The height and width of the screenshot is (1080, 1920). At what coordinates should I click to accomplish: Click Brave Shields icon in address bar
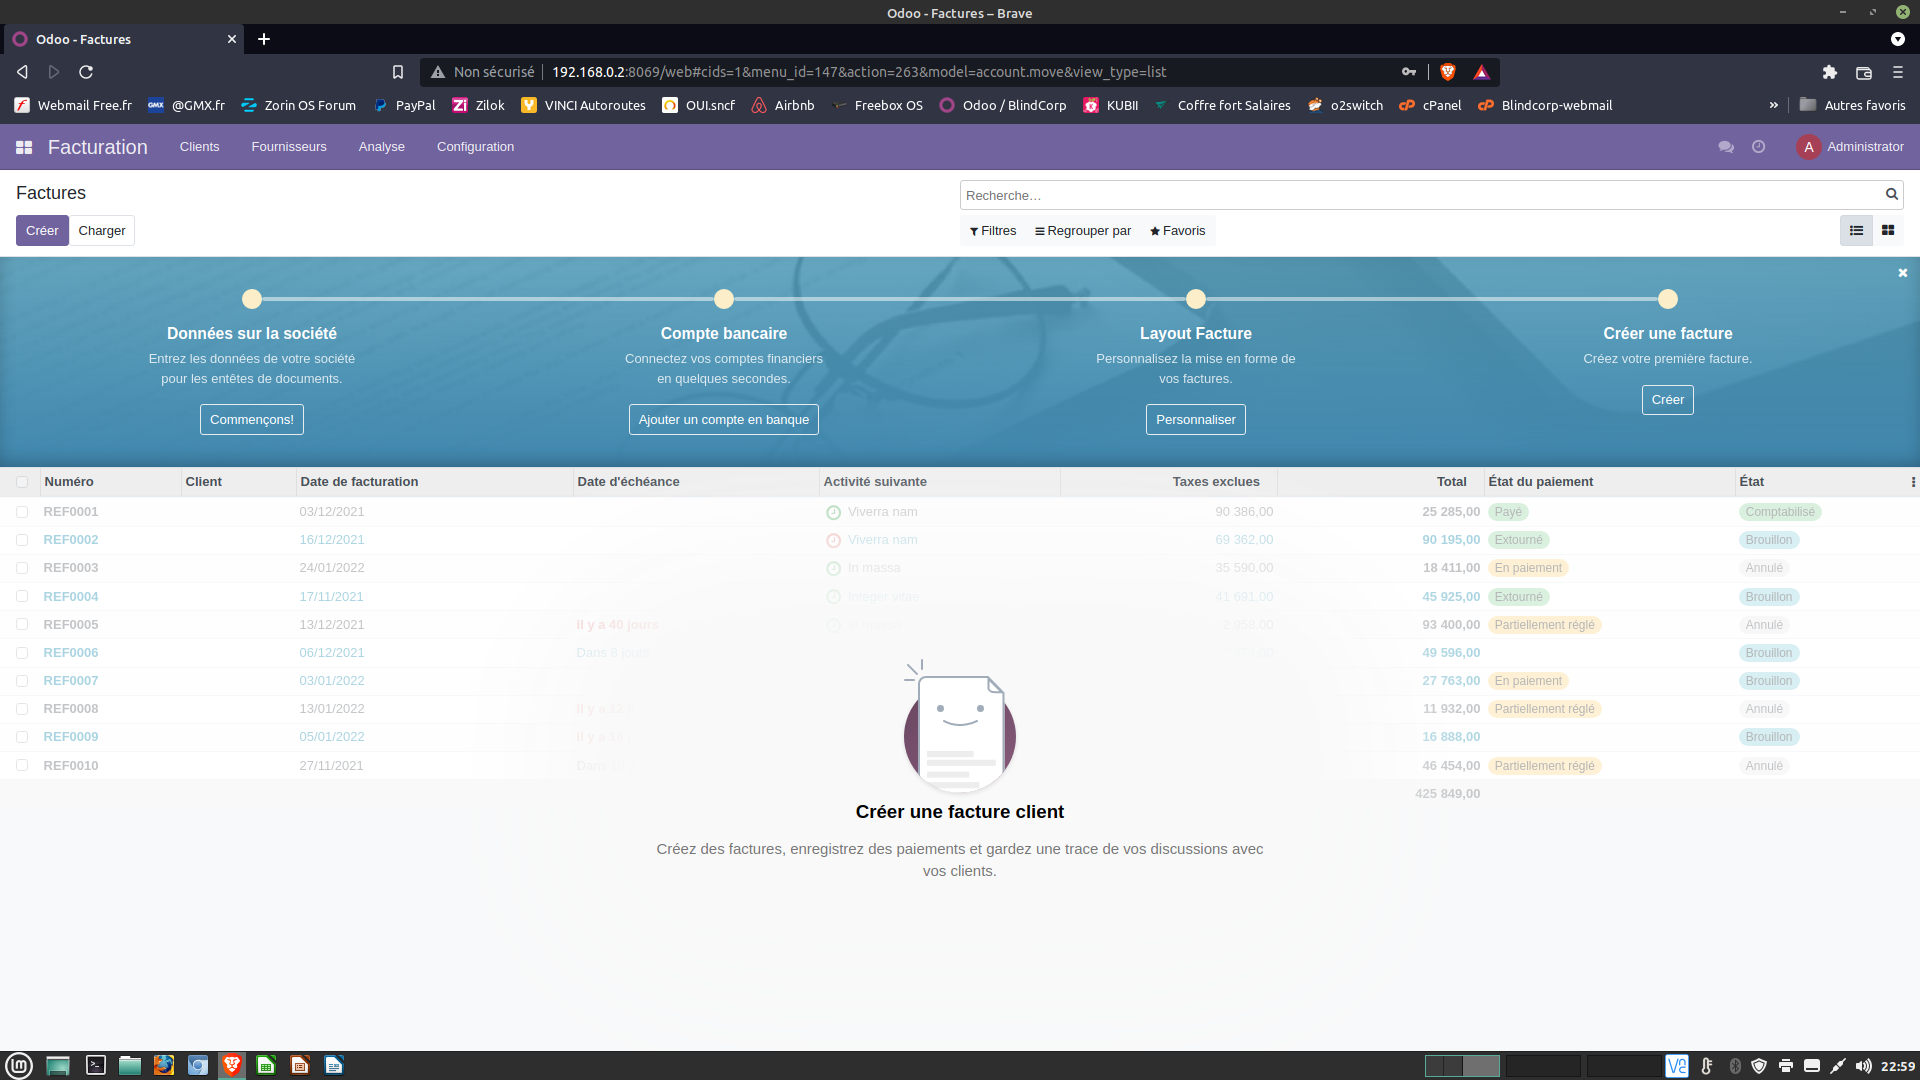pyautogui.click(x=1447, y=72)
